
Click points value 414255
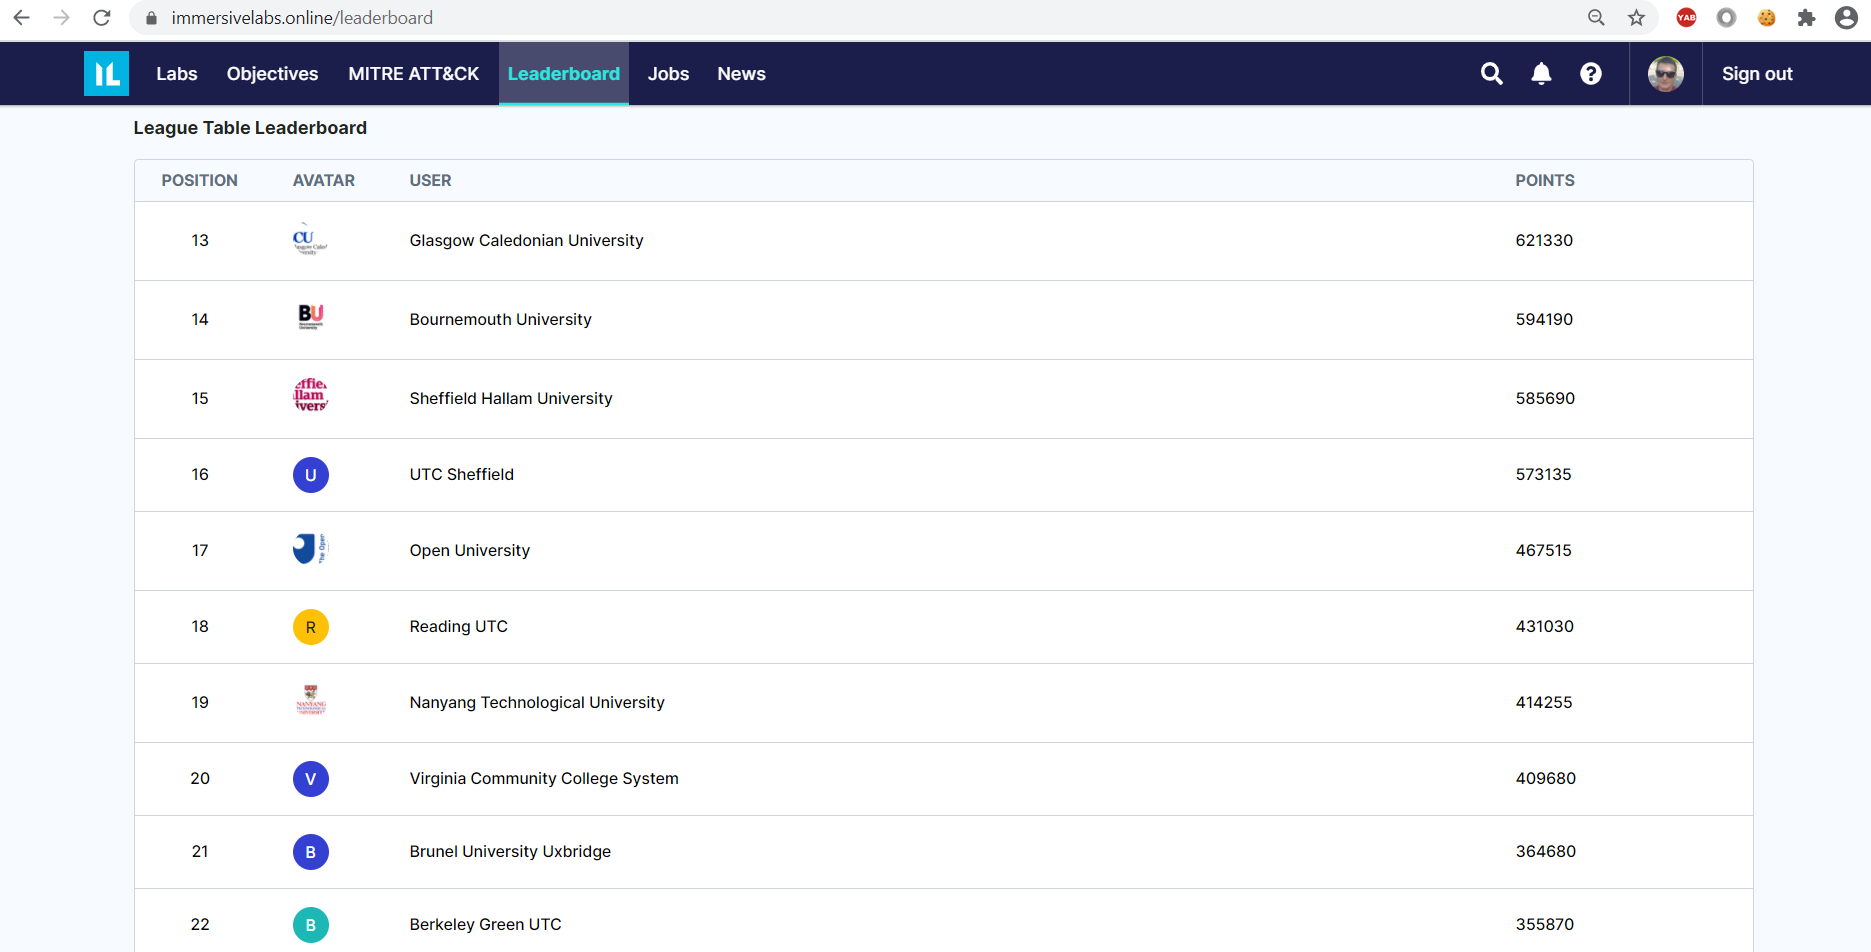click(1543, 702)
